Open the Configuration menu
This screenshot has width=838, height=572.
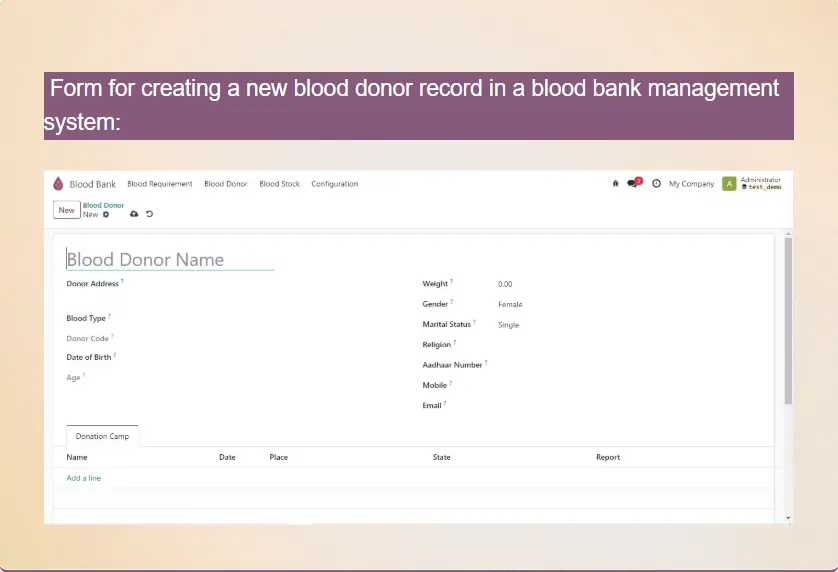pos(334,184)
